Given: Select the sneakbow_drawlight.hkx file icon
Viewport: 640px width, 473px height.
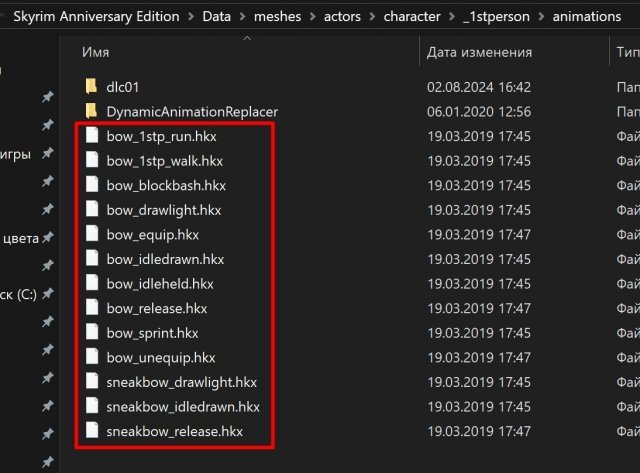Looking at the screenshot, I should point(92,382).
